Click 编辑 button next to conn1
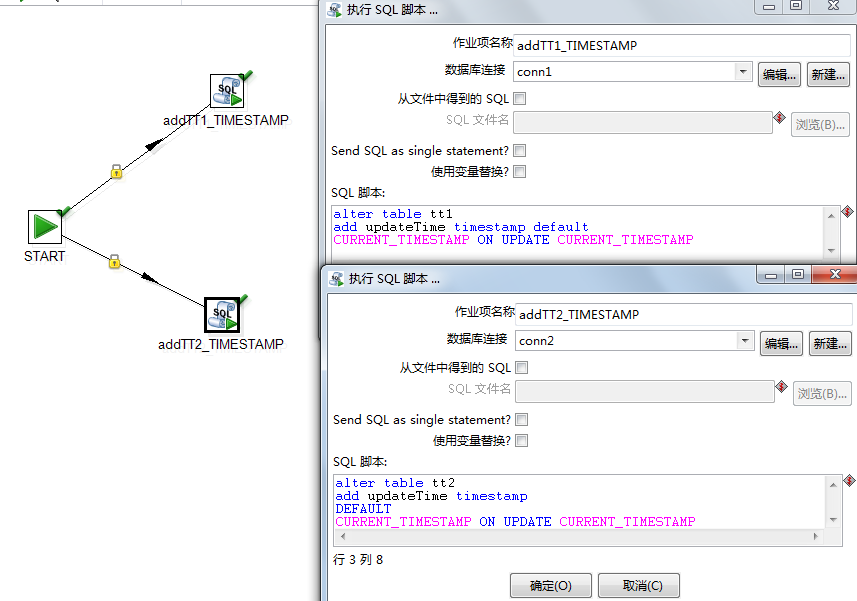Image resolution: width=857 pixels, height=601 pixels. click(x=779, y=75)
